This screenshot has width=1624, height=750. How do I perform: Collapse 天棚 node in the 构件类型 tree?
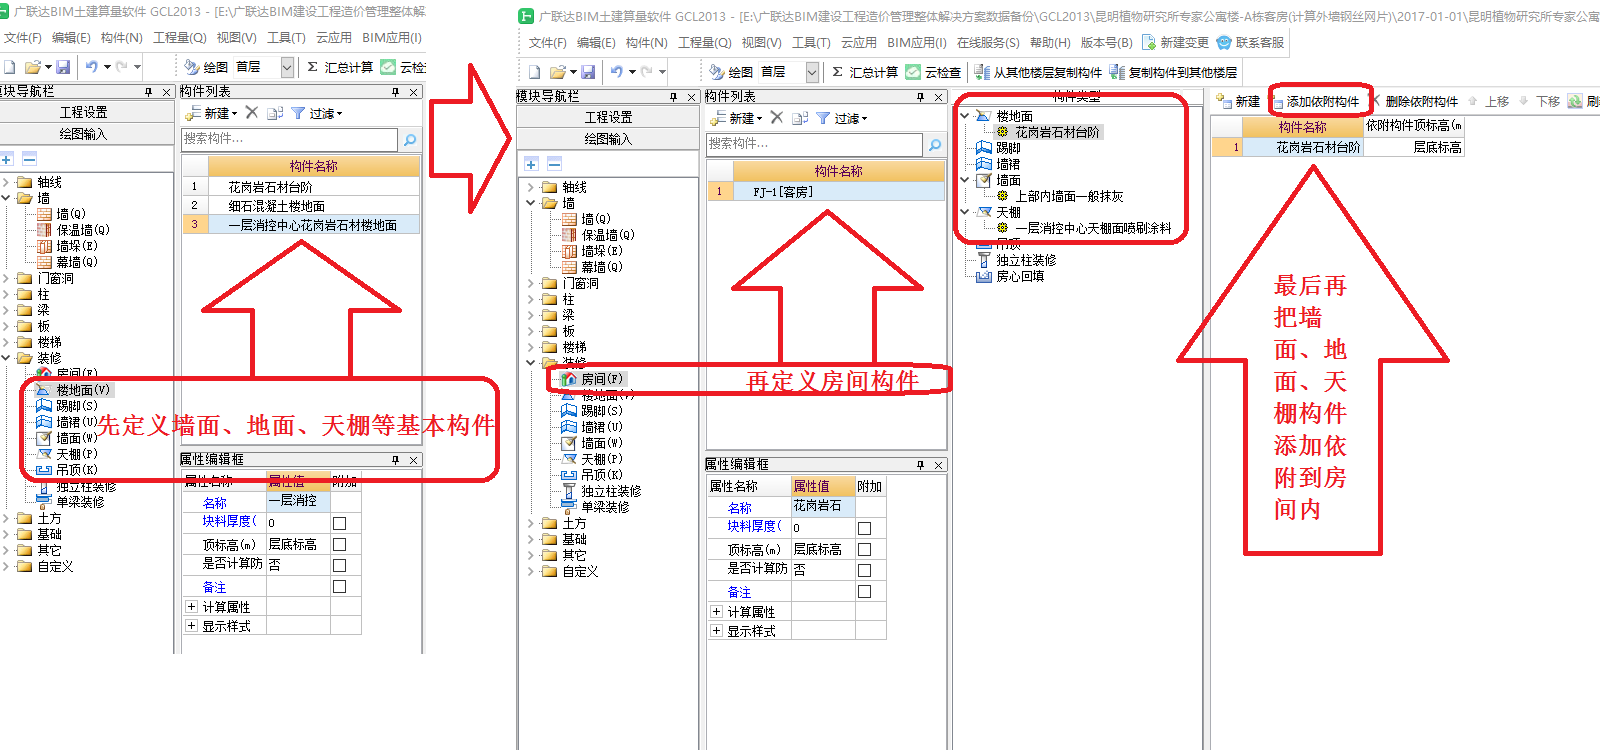click(x=965, y=212)
